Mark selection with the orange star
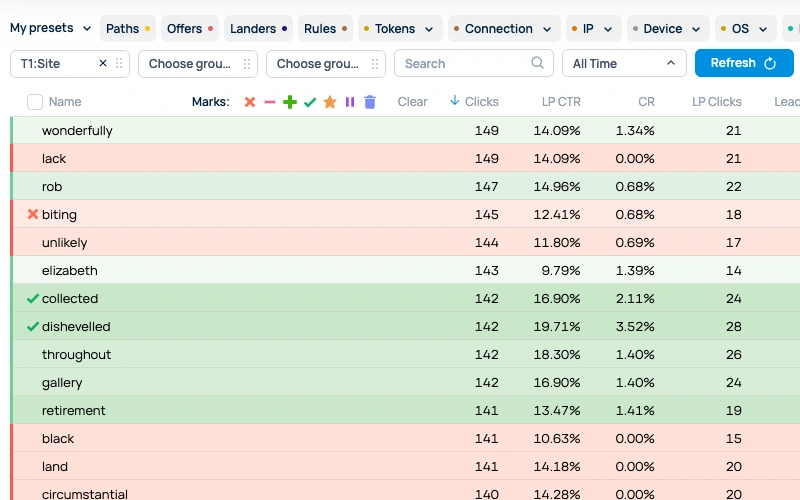Image resolution: width=800 pixels, height=500 pixels. tap(330, 102)
